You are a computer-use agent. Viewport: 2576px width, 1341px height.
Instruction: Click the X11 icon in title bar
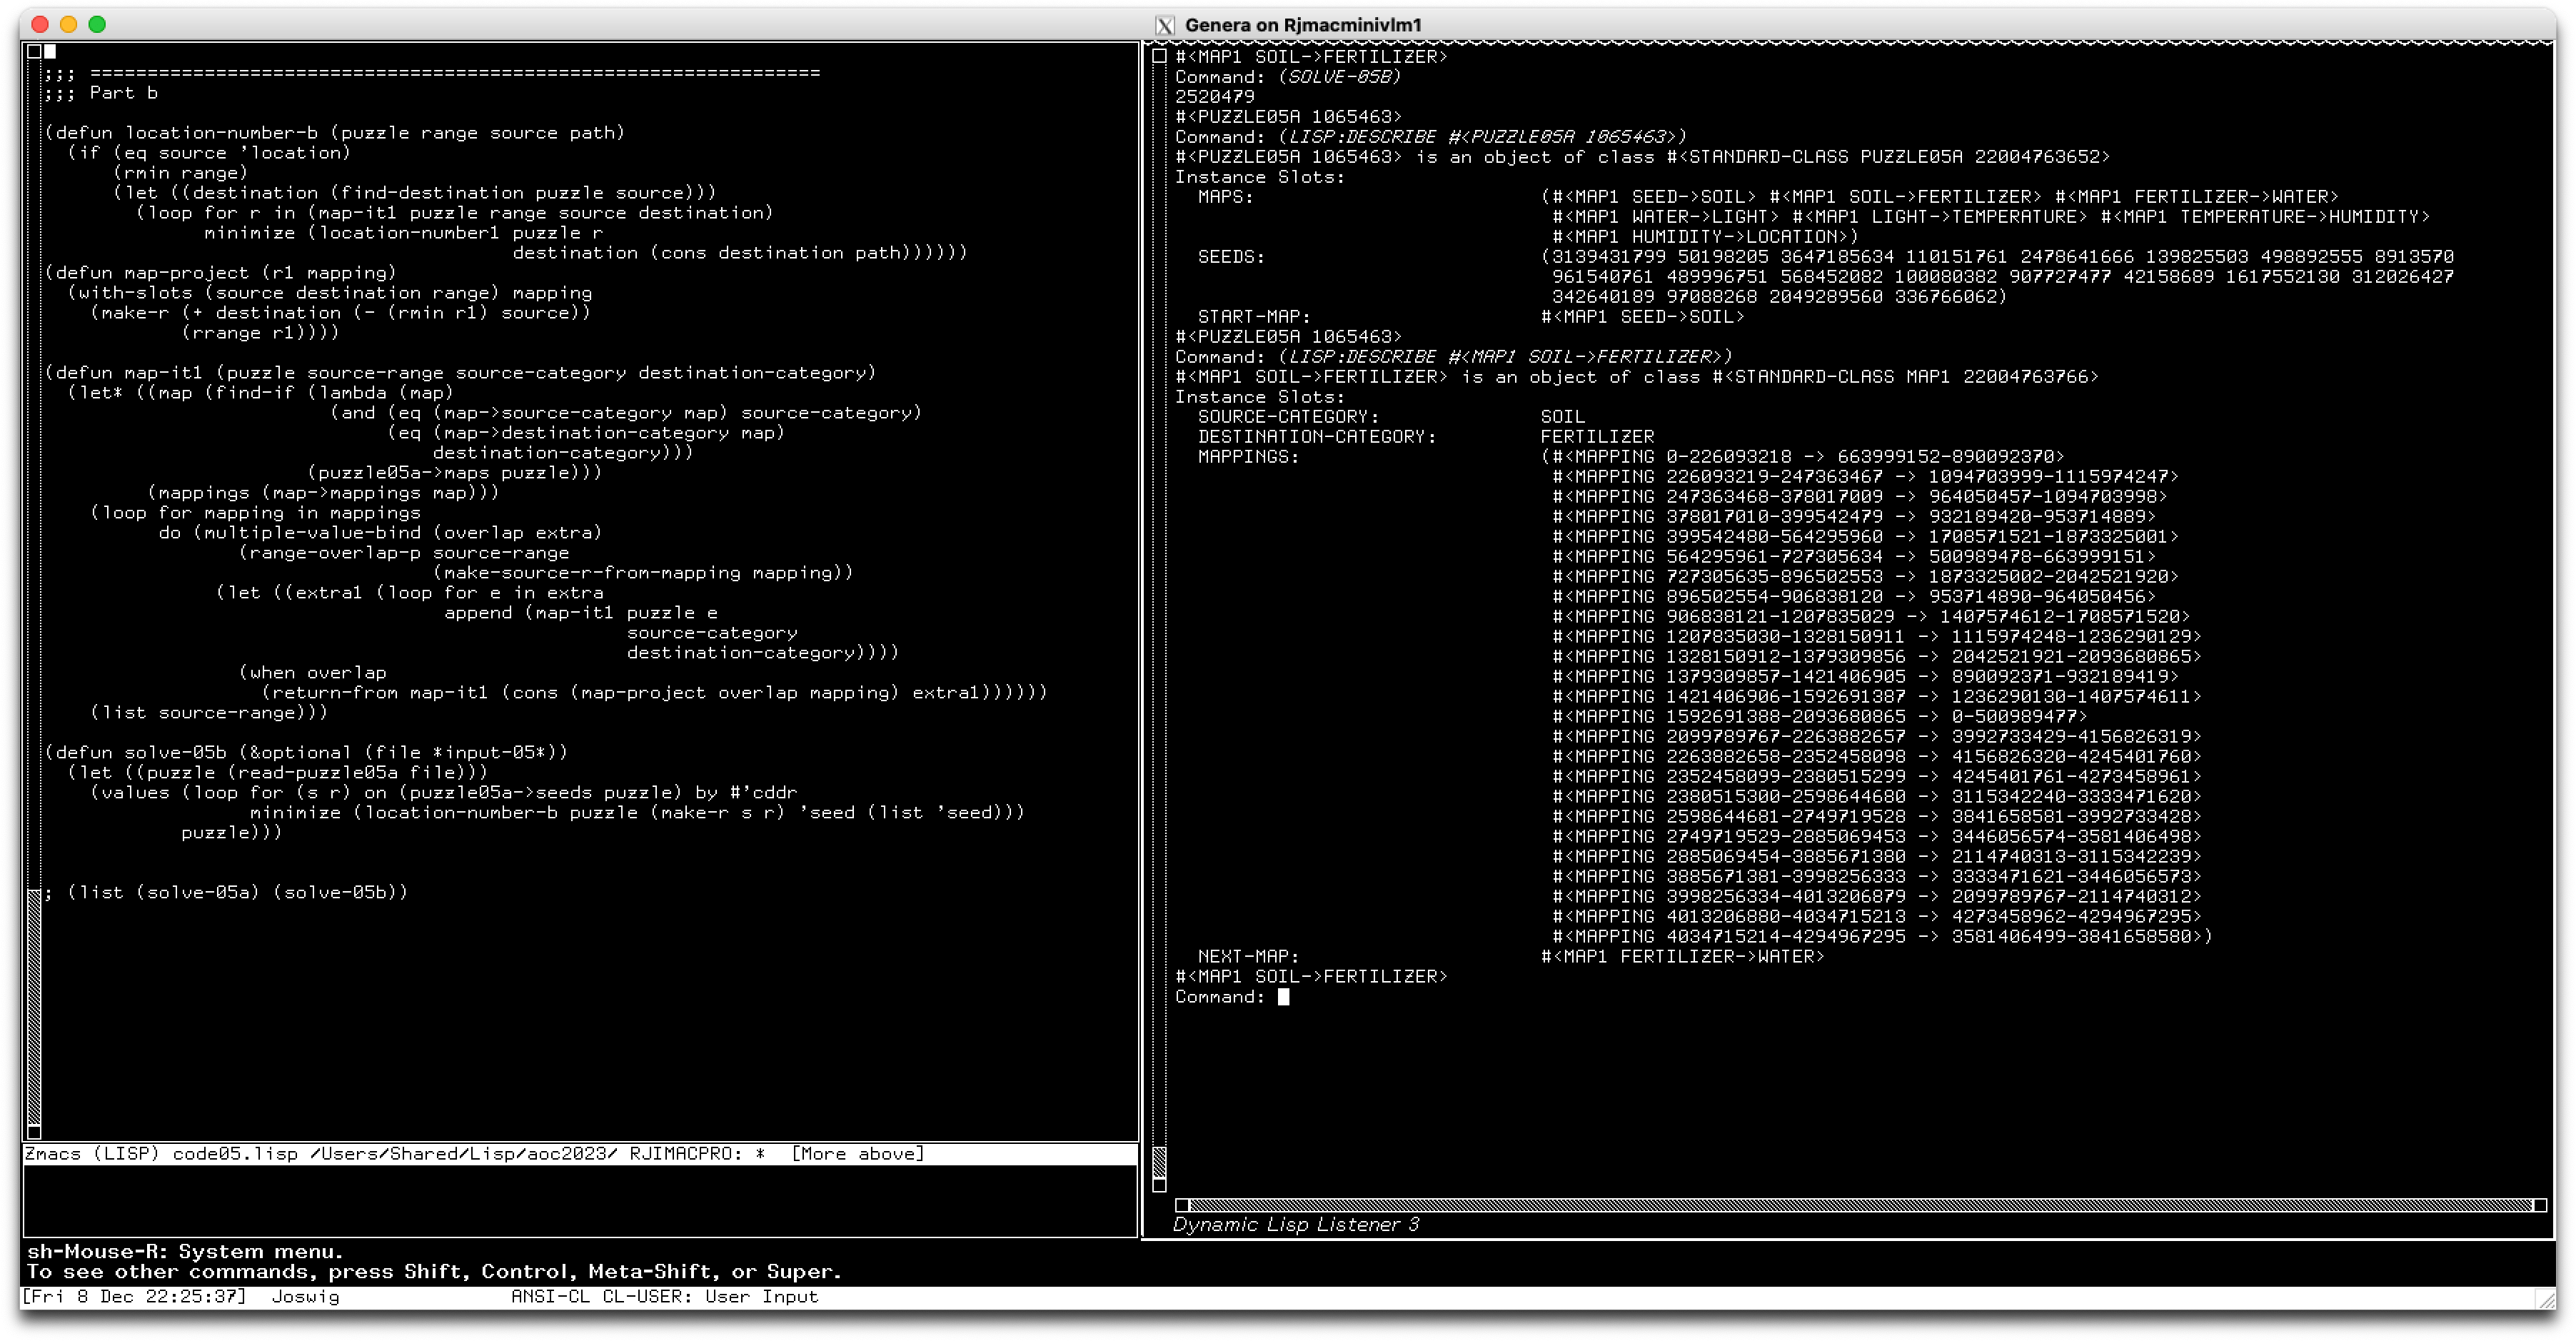[1165, 25]
